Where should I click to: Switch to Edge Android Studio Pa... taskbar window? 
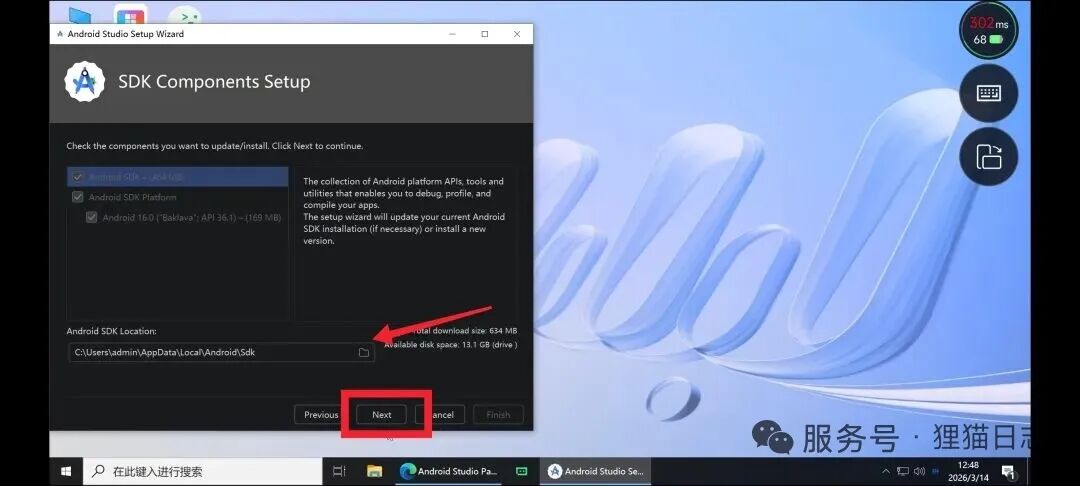[449, 472]
